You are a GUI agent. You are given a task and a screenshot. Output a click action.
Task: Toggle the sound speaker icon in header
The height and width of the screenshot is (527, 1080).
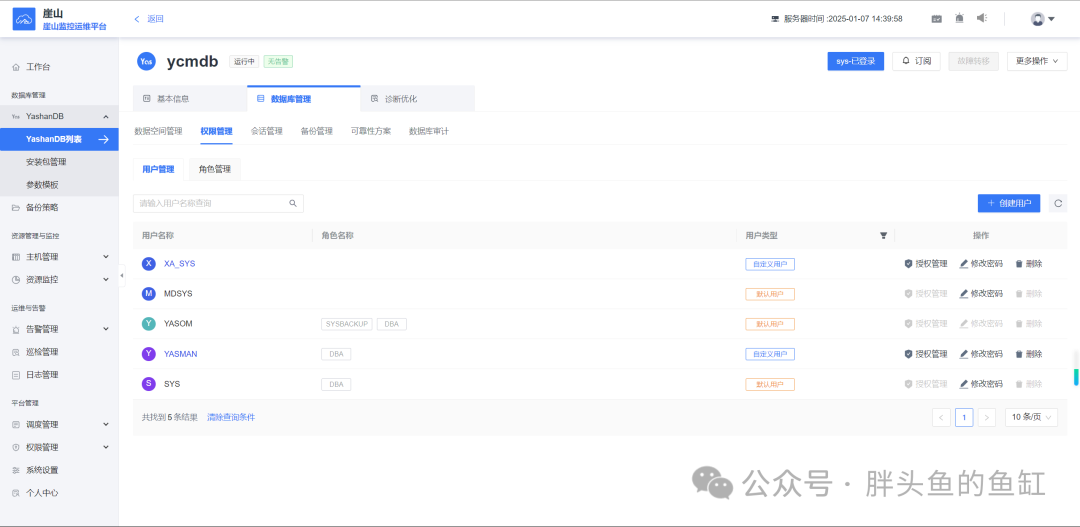(982, 19)
